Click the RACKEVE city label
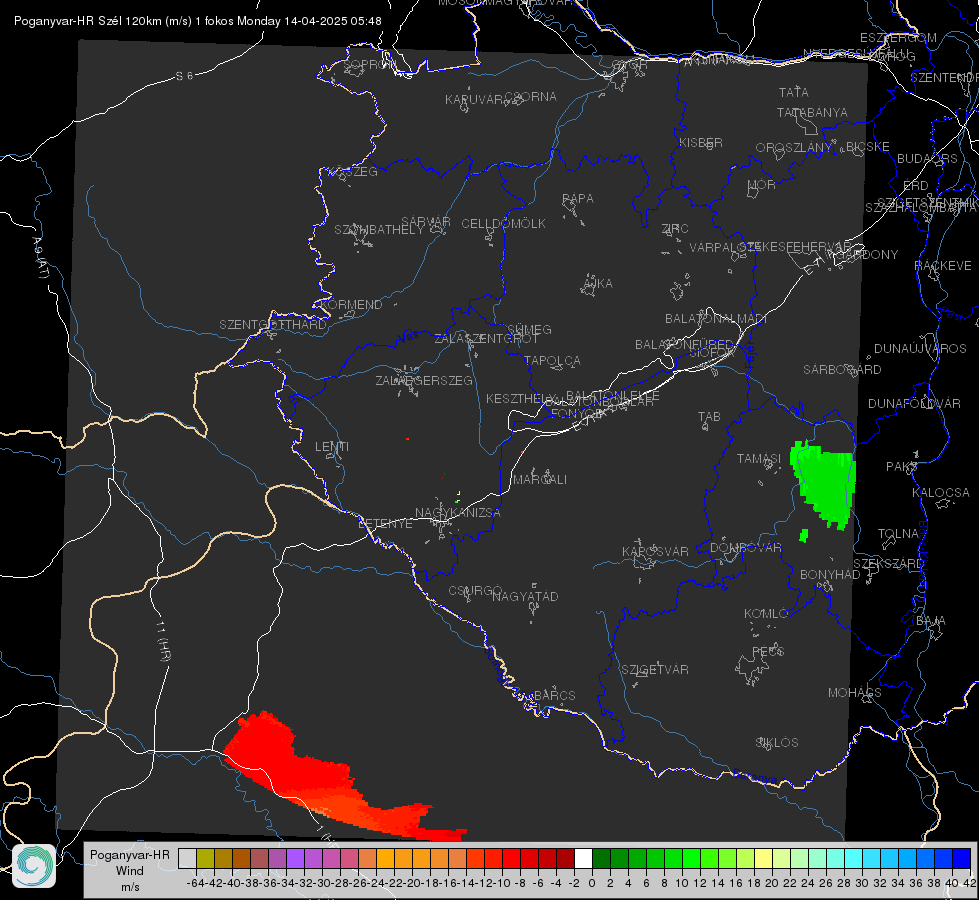Screen dimensions: 979x900 pos(943,266)
